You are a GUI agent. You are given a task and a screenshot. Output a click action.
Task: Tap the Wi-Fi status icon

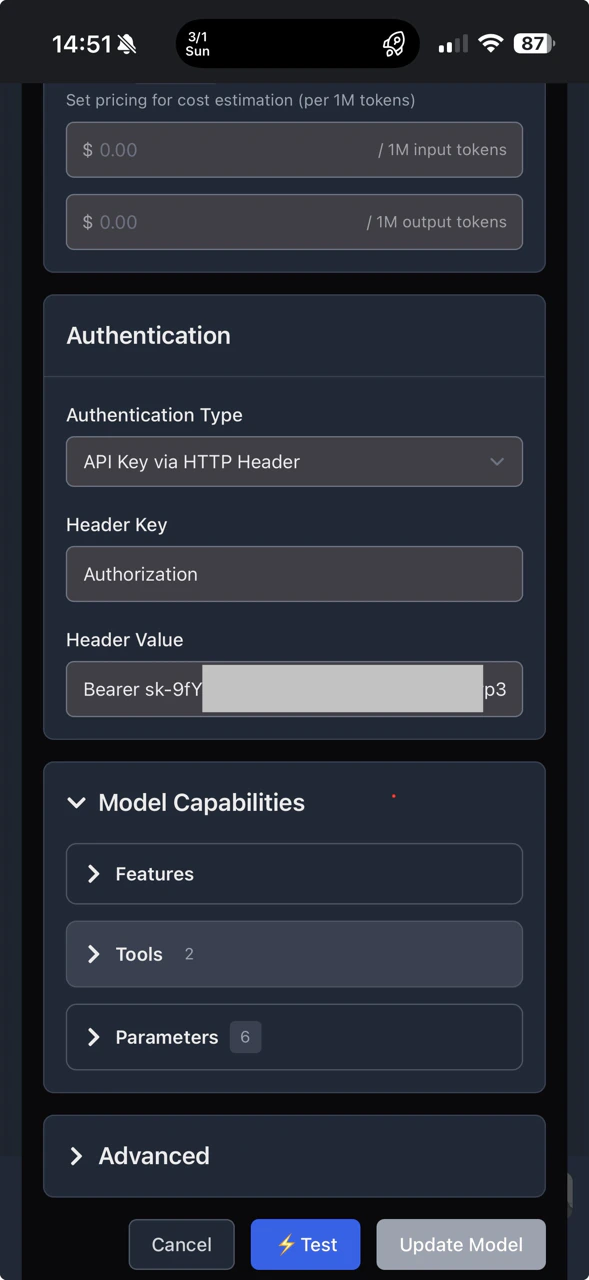489,43
